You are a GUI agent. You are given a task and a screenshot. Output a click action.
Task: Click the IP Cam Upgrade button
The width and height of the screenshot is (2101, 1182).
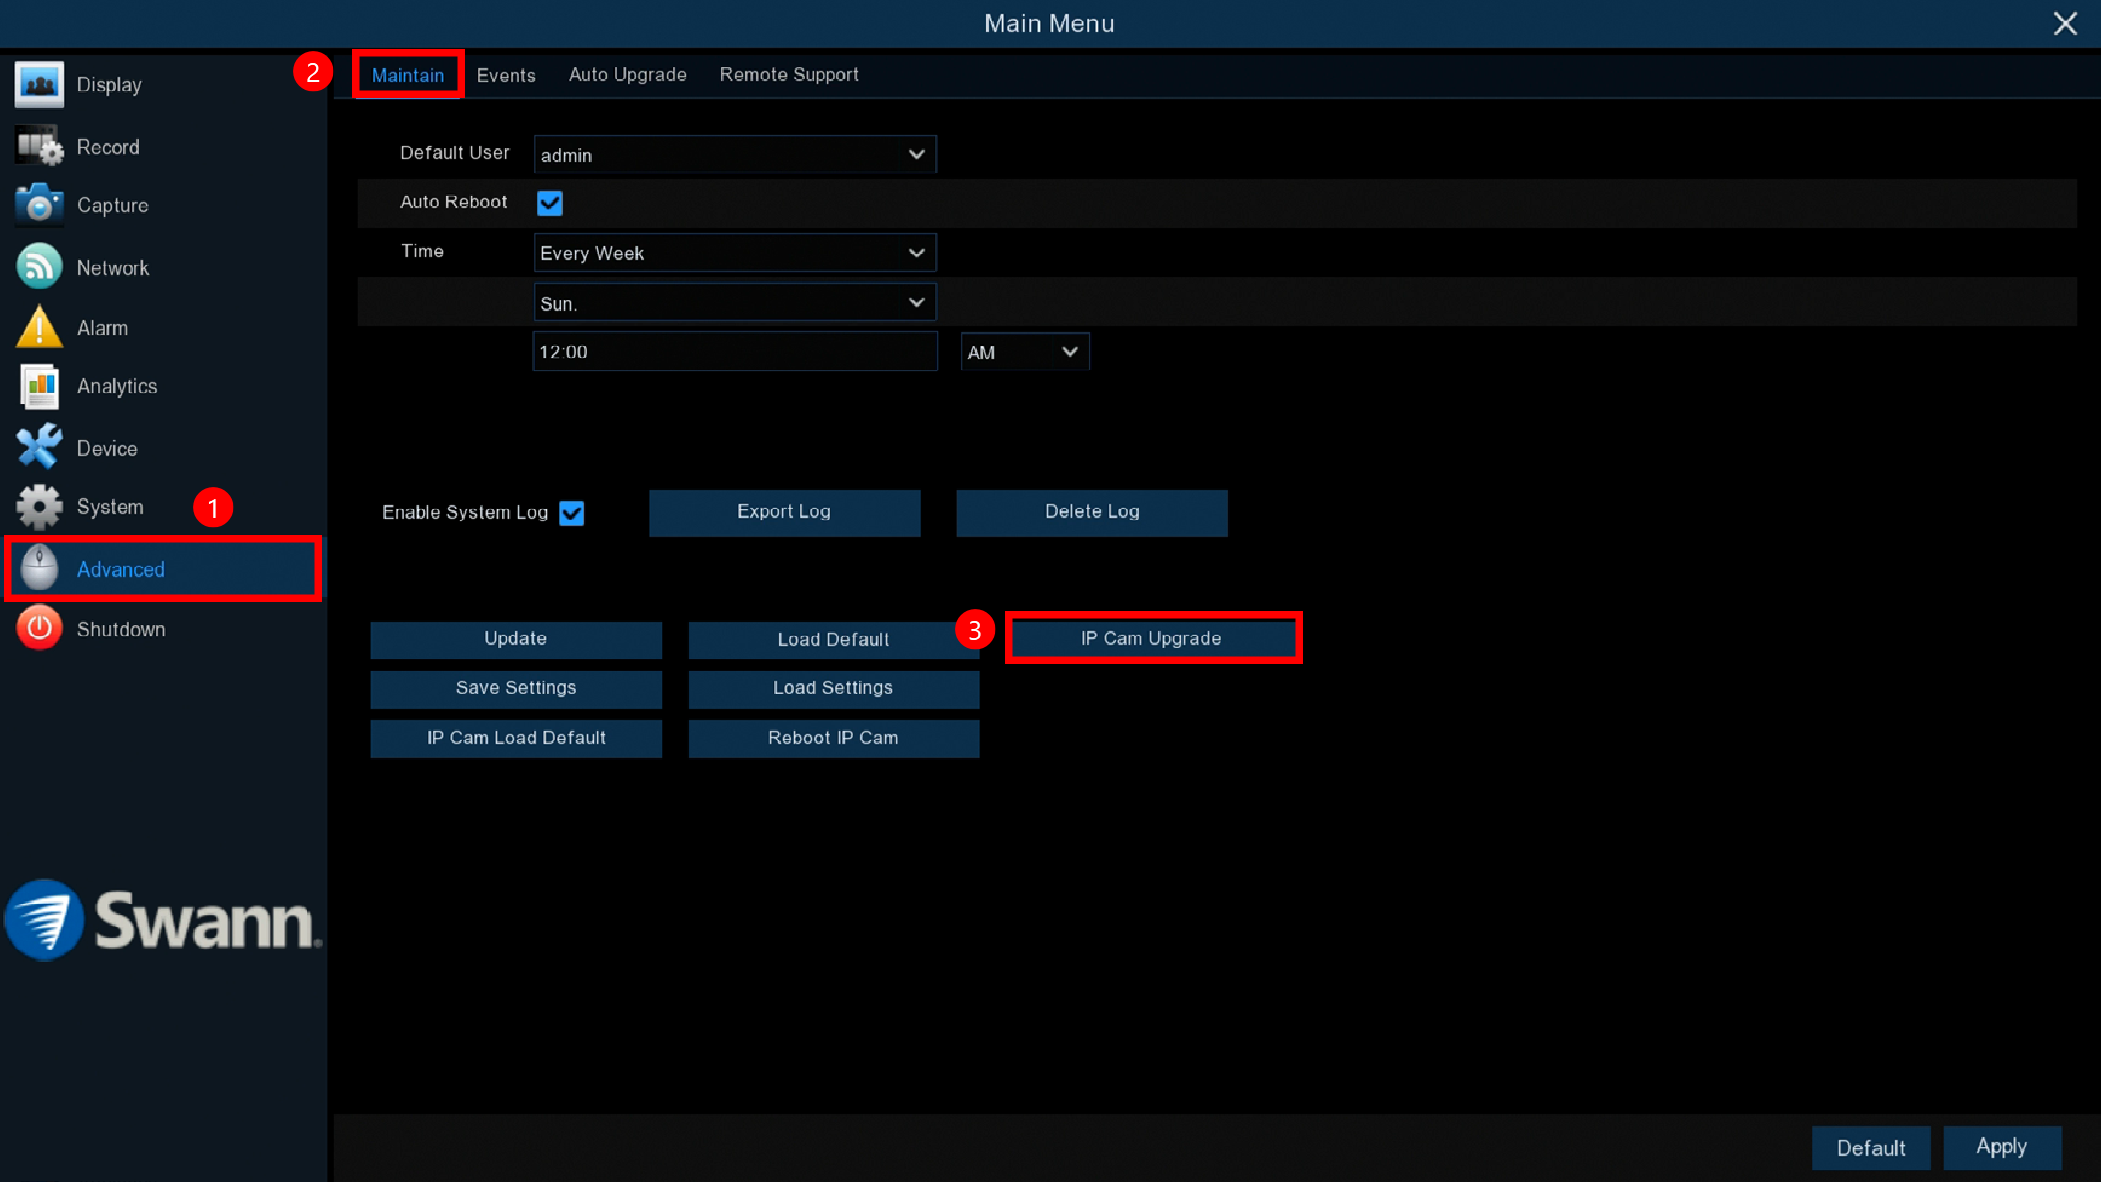point(1152,638)
